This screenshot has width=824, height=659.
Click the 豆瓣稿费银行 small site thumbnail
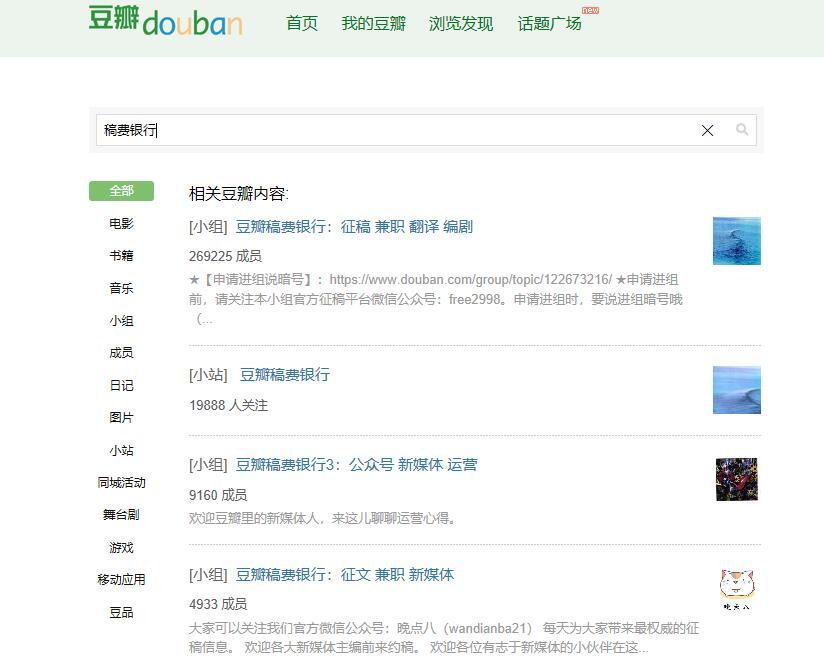click(x=736, y=389)
